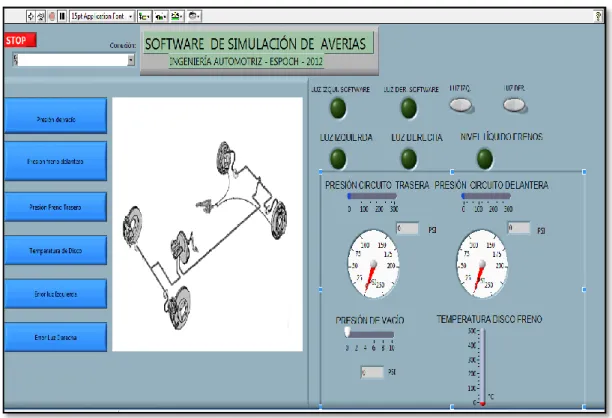Click the Pause toolbar icon
The height and width of the screenshot is (418, 612).
(x=62, y=16)
